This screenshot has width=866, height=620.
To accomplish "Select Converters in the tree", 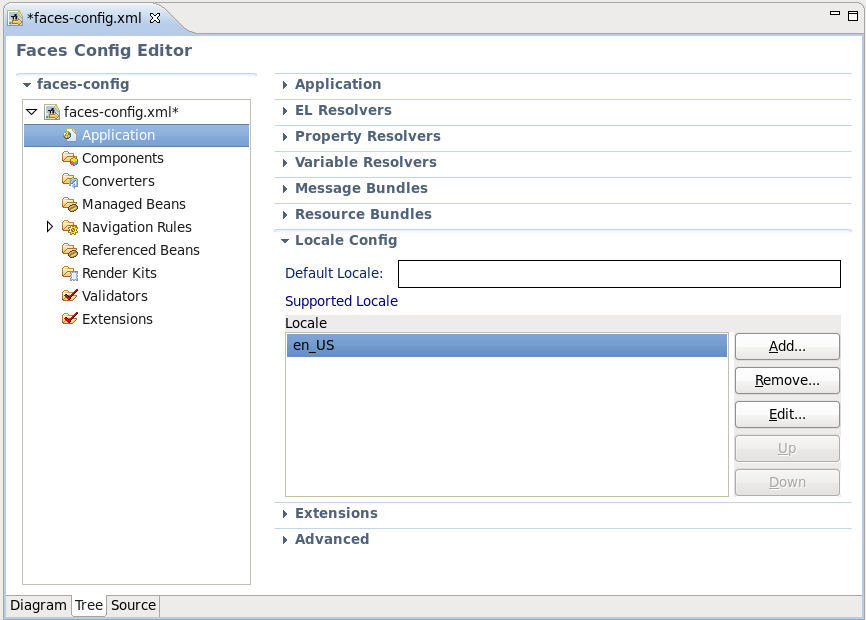I will (x=118, y=181).
